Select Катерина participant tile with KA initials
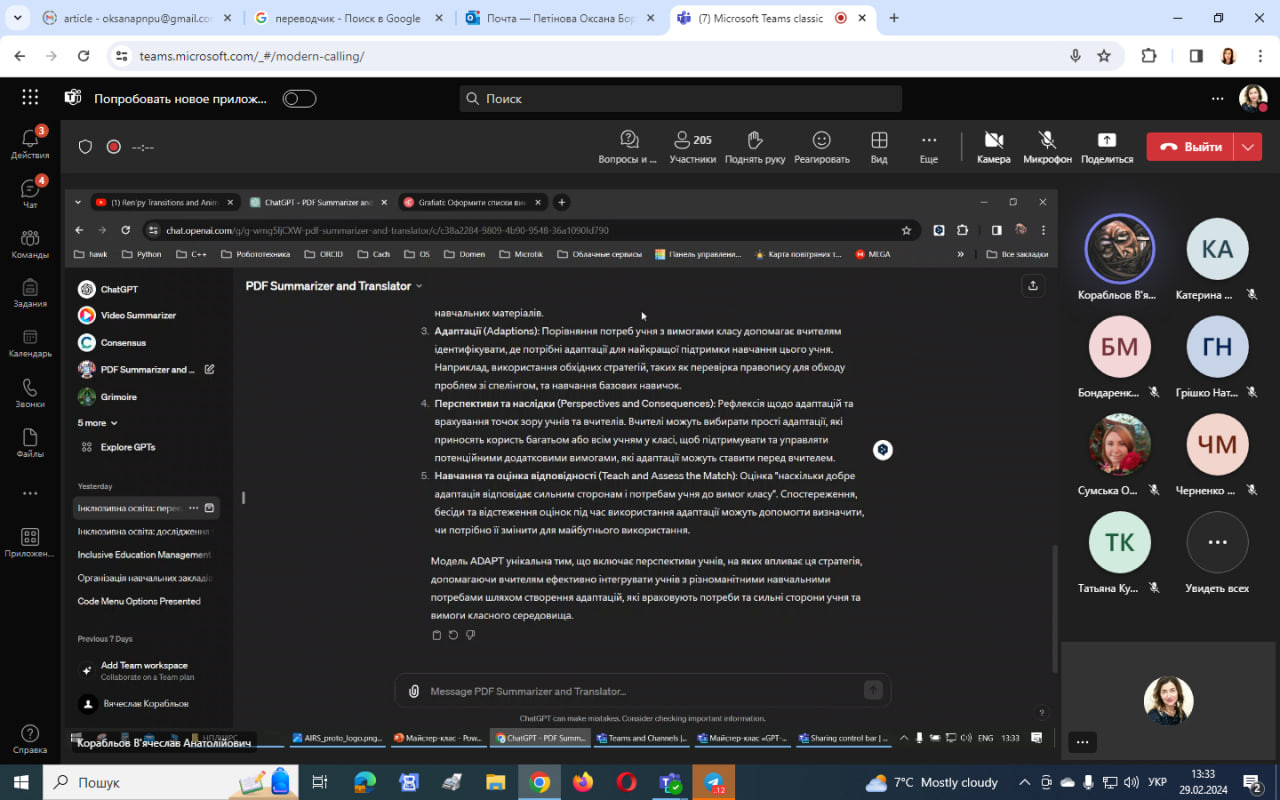Image resolution: width=1280 pixels, height=800 pixels. click(x=1217, y=259)
